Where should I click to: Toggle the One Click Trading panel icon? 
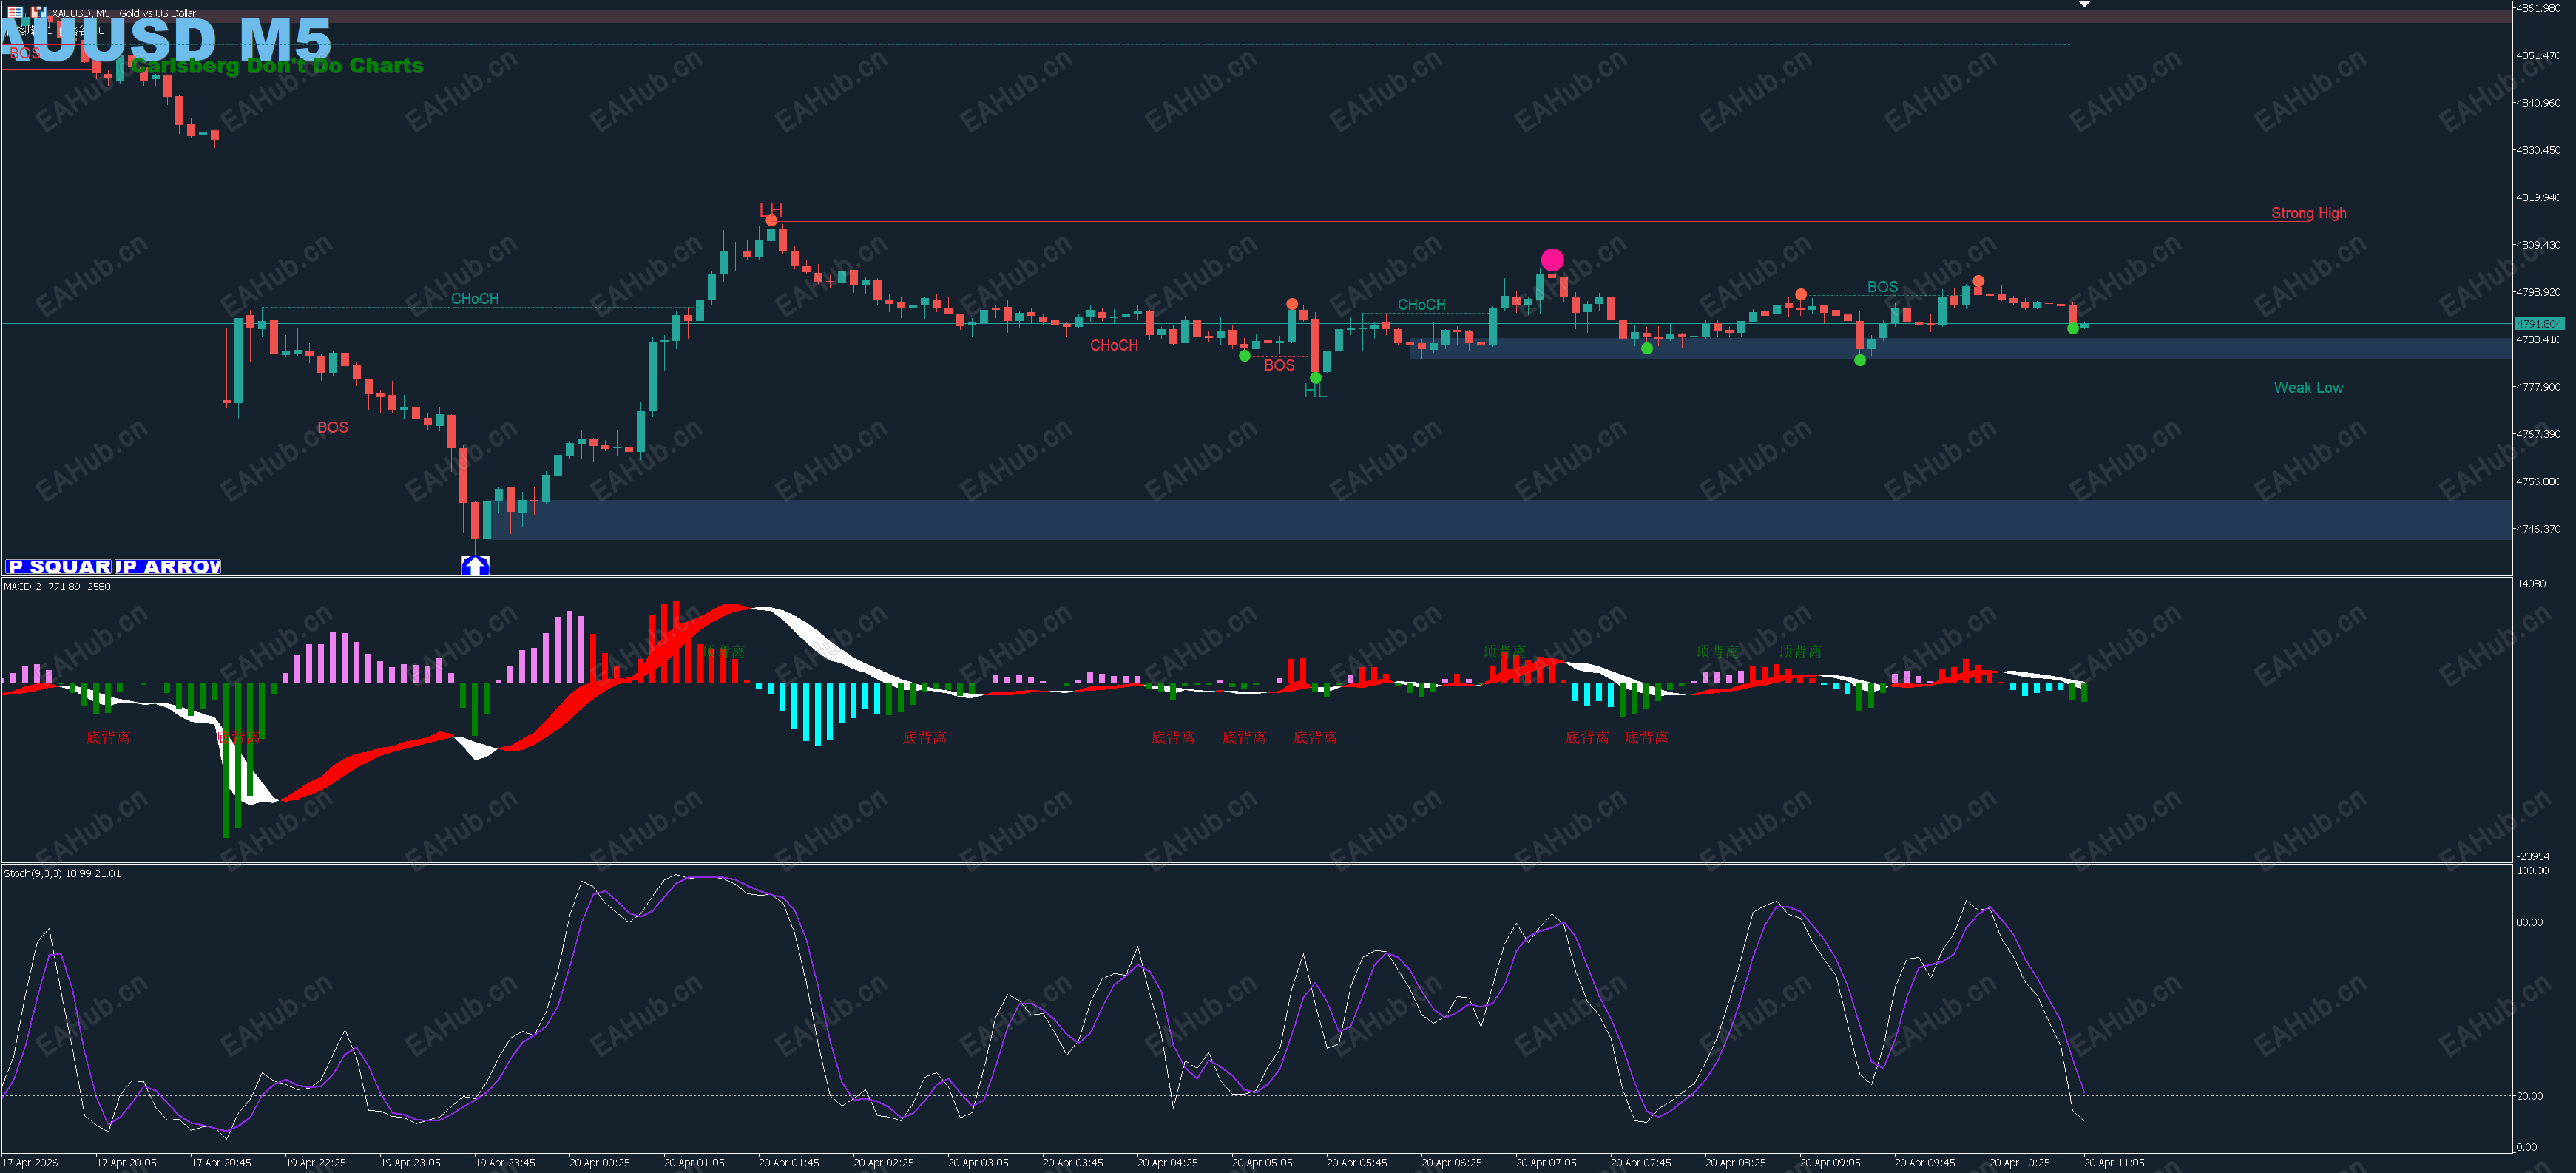coord(38,13)
